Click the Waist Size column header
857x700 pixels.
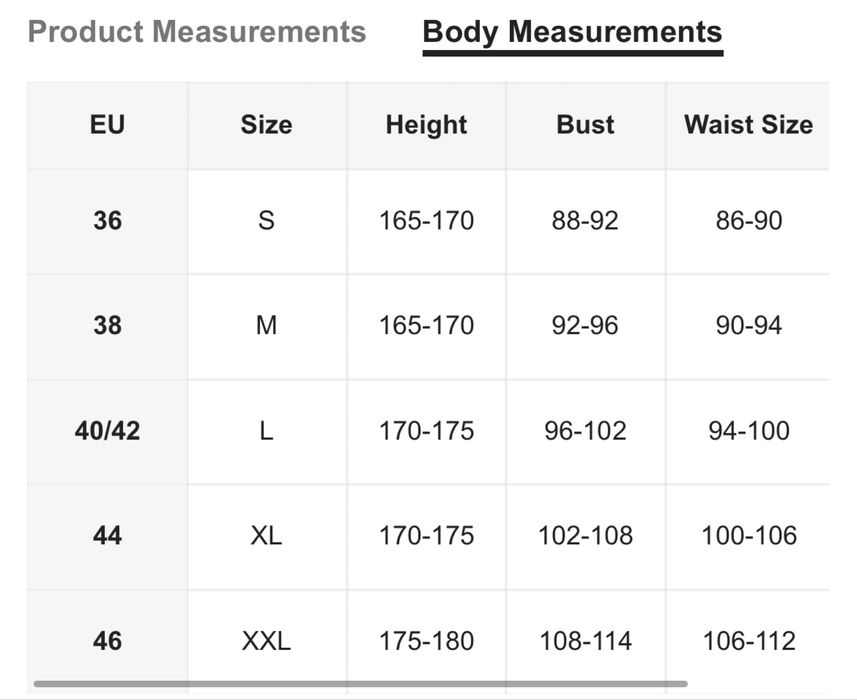coord(748,125)
